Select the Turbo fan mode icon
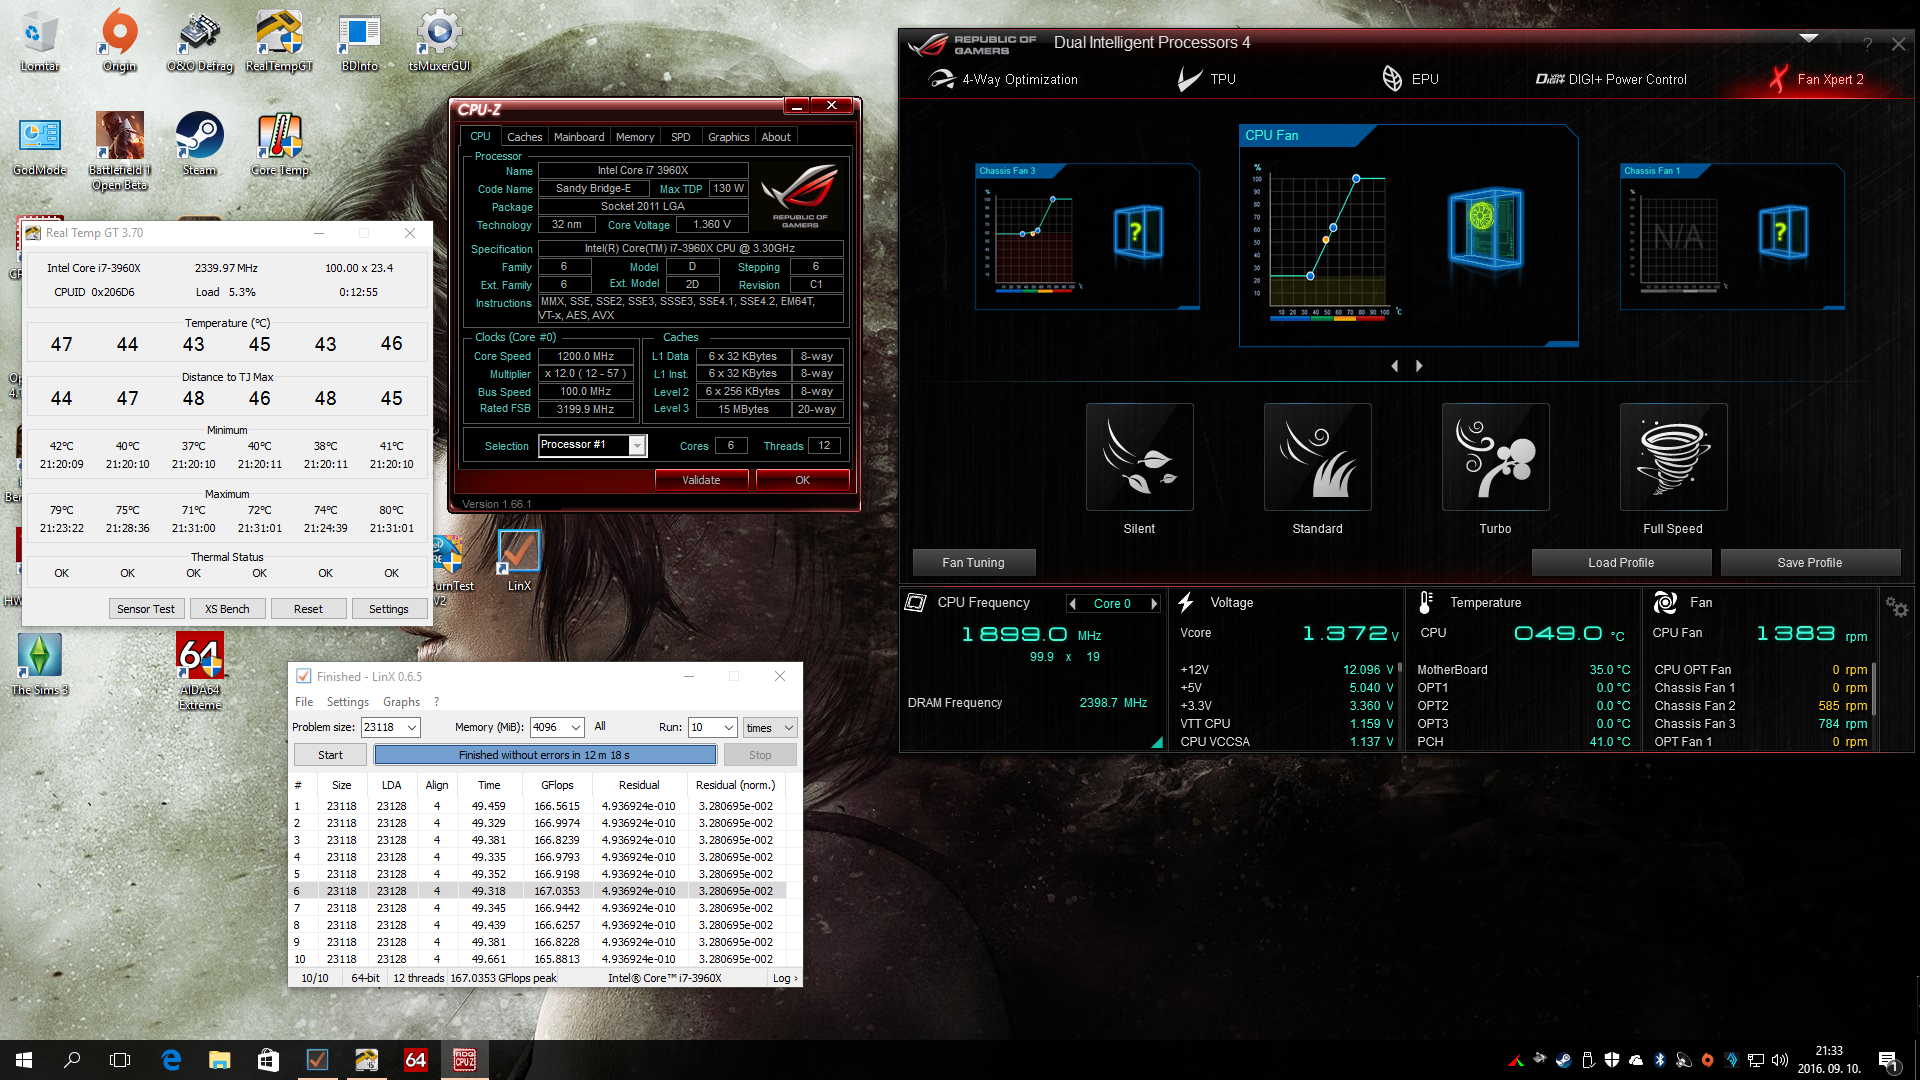The image size is (1920, 1080). (1495, 457)
